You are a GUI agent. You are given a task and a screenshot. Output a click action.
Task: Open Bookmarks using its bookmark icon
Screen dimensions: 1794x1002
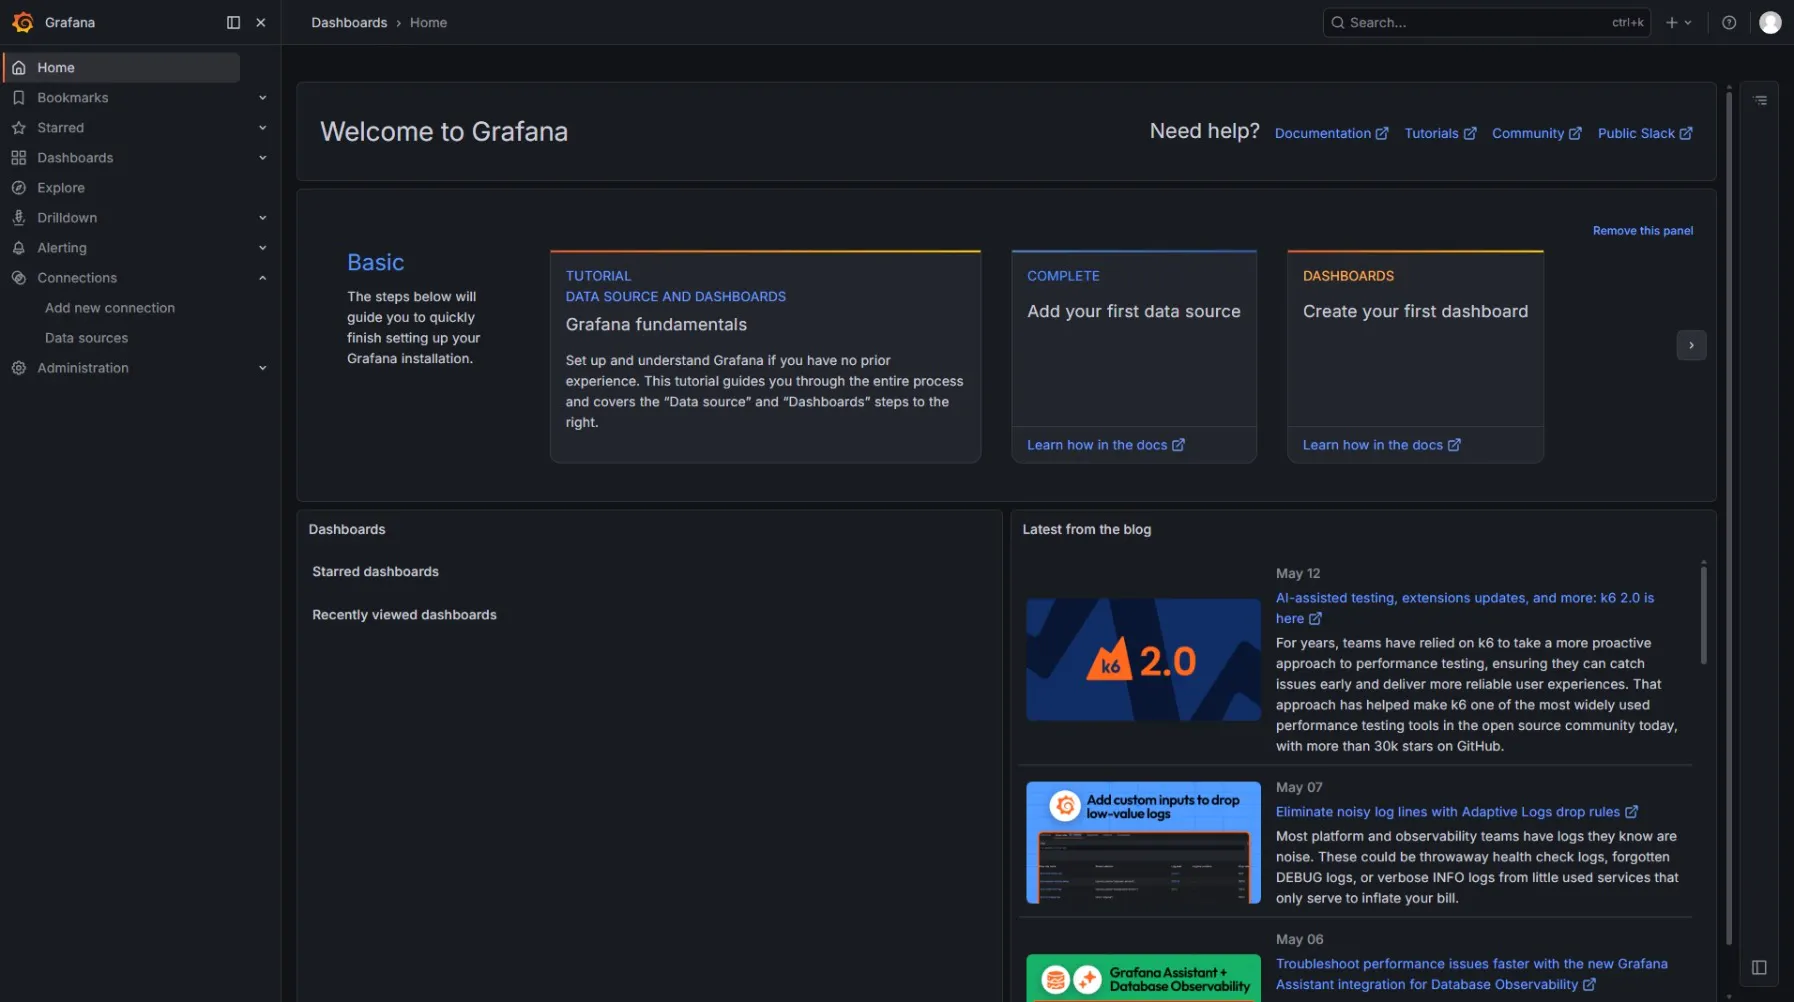point(19,97)
